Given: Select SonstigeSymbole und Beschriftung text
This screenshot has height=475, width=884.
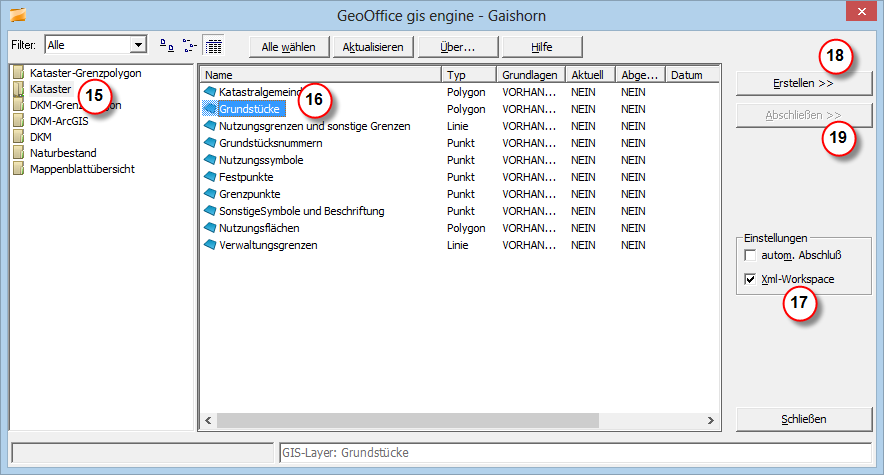Looking at the screenshot, I should (x=302, y=211).
